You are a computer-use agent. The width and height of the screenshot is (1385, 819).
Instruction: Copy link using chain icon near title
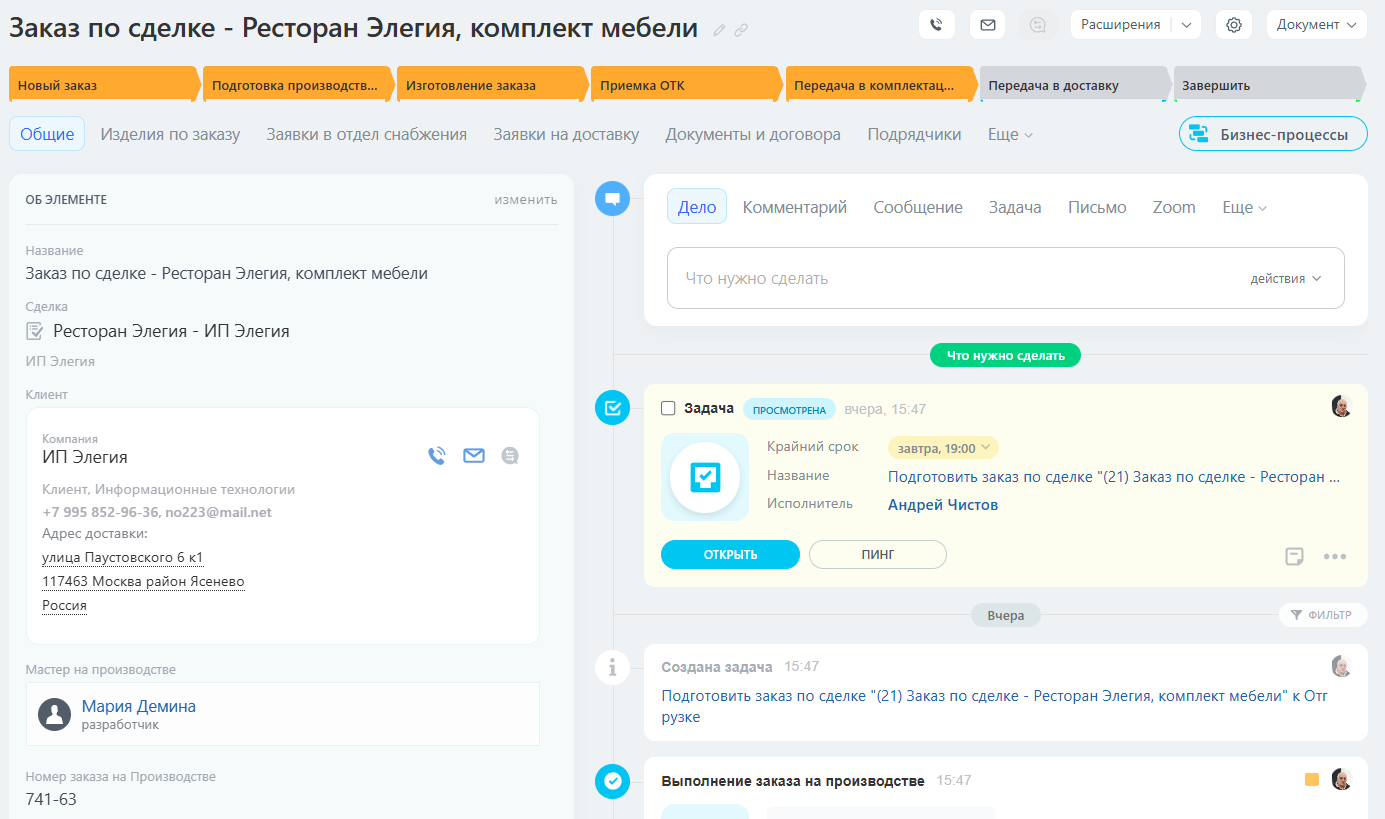tap(741, 30)
